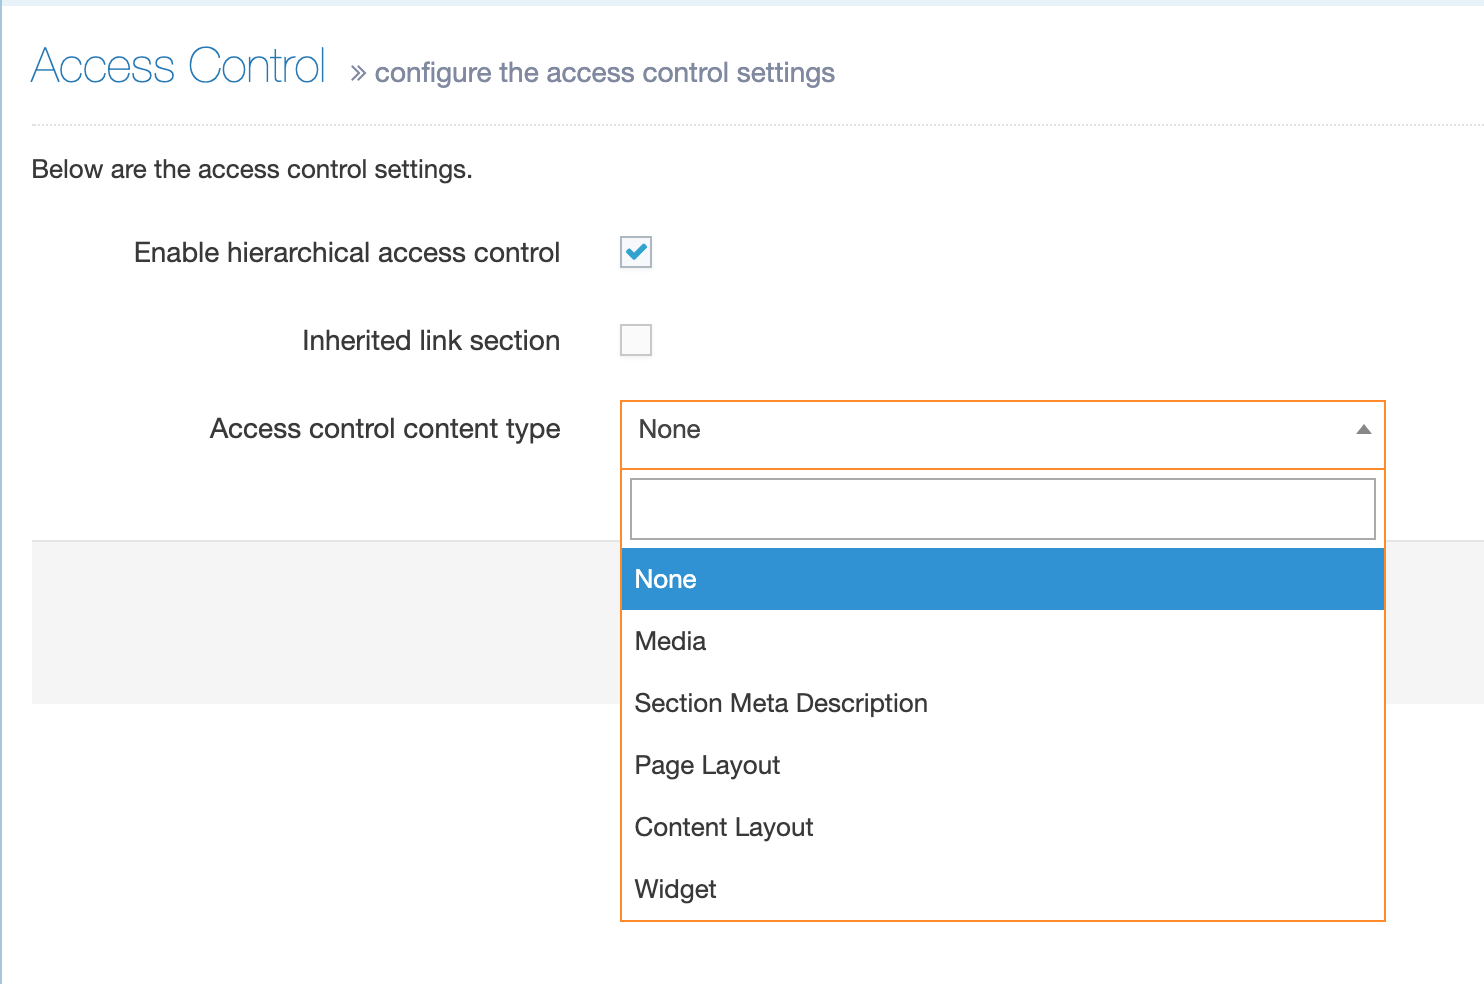Click the Enable hierarchical access control label
1484x984 pixels.
[x=347, y=253]
